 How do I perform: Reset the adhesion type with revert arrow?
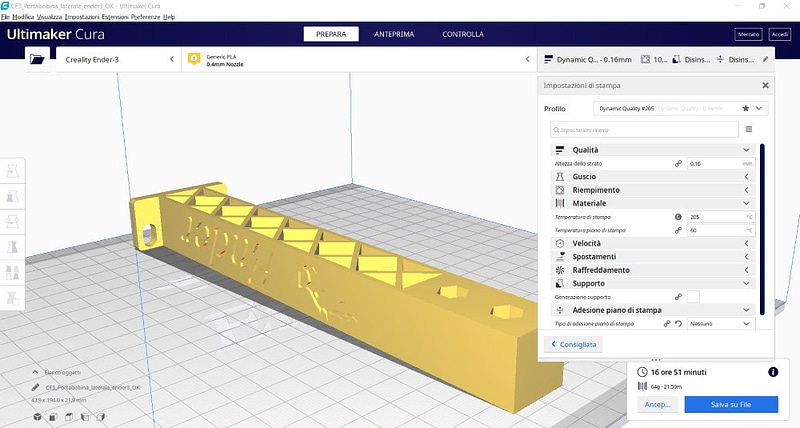point(679,323)
